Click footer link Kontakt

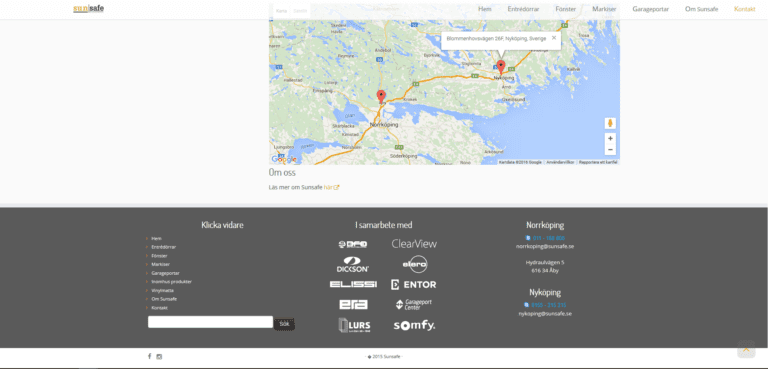tap(159, 308)
